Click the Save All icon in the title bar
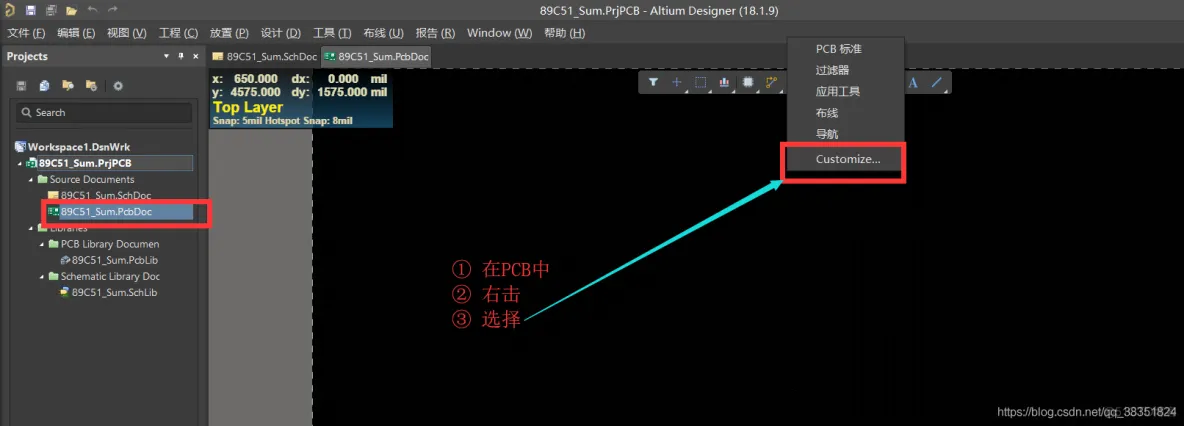 [x=51, y=11]
